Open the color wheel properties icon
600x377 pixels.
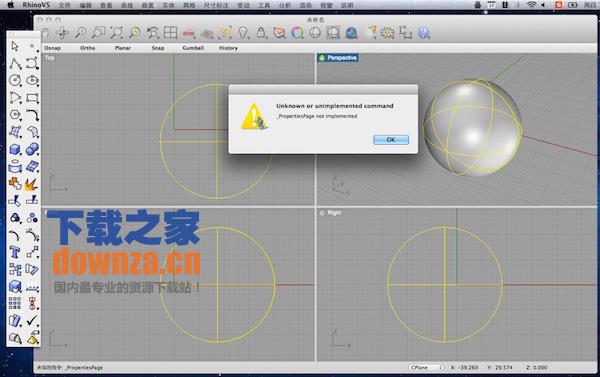pos(297,33)
